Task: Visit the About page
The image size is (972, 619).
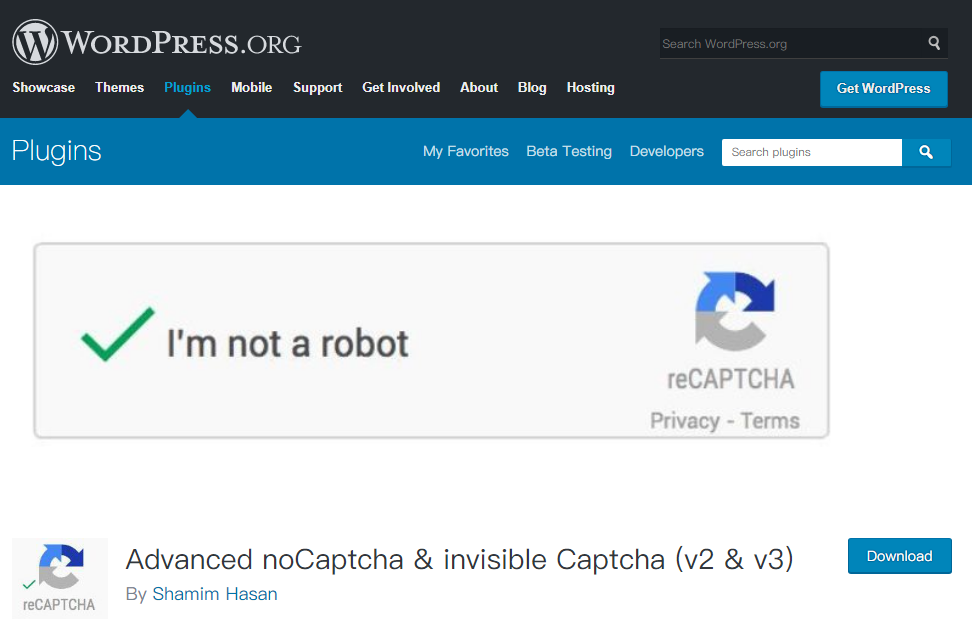Action: 479,87
